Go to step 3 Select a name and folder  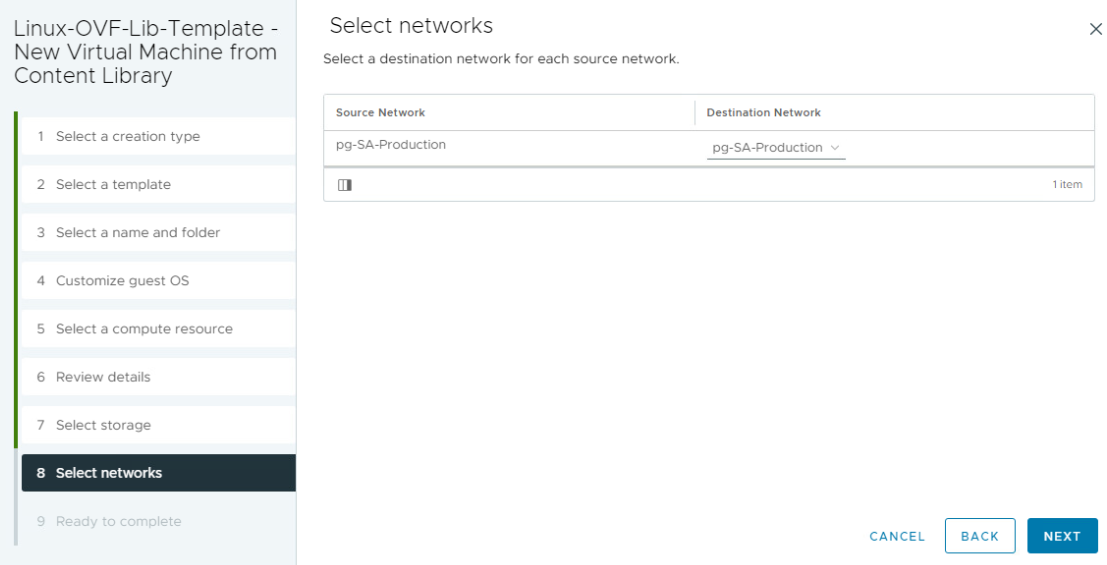(x=159, y=232)
